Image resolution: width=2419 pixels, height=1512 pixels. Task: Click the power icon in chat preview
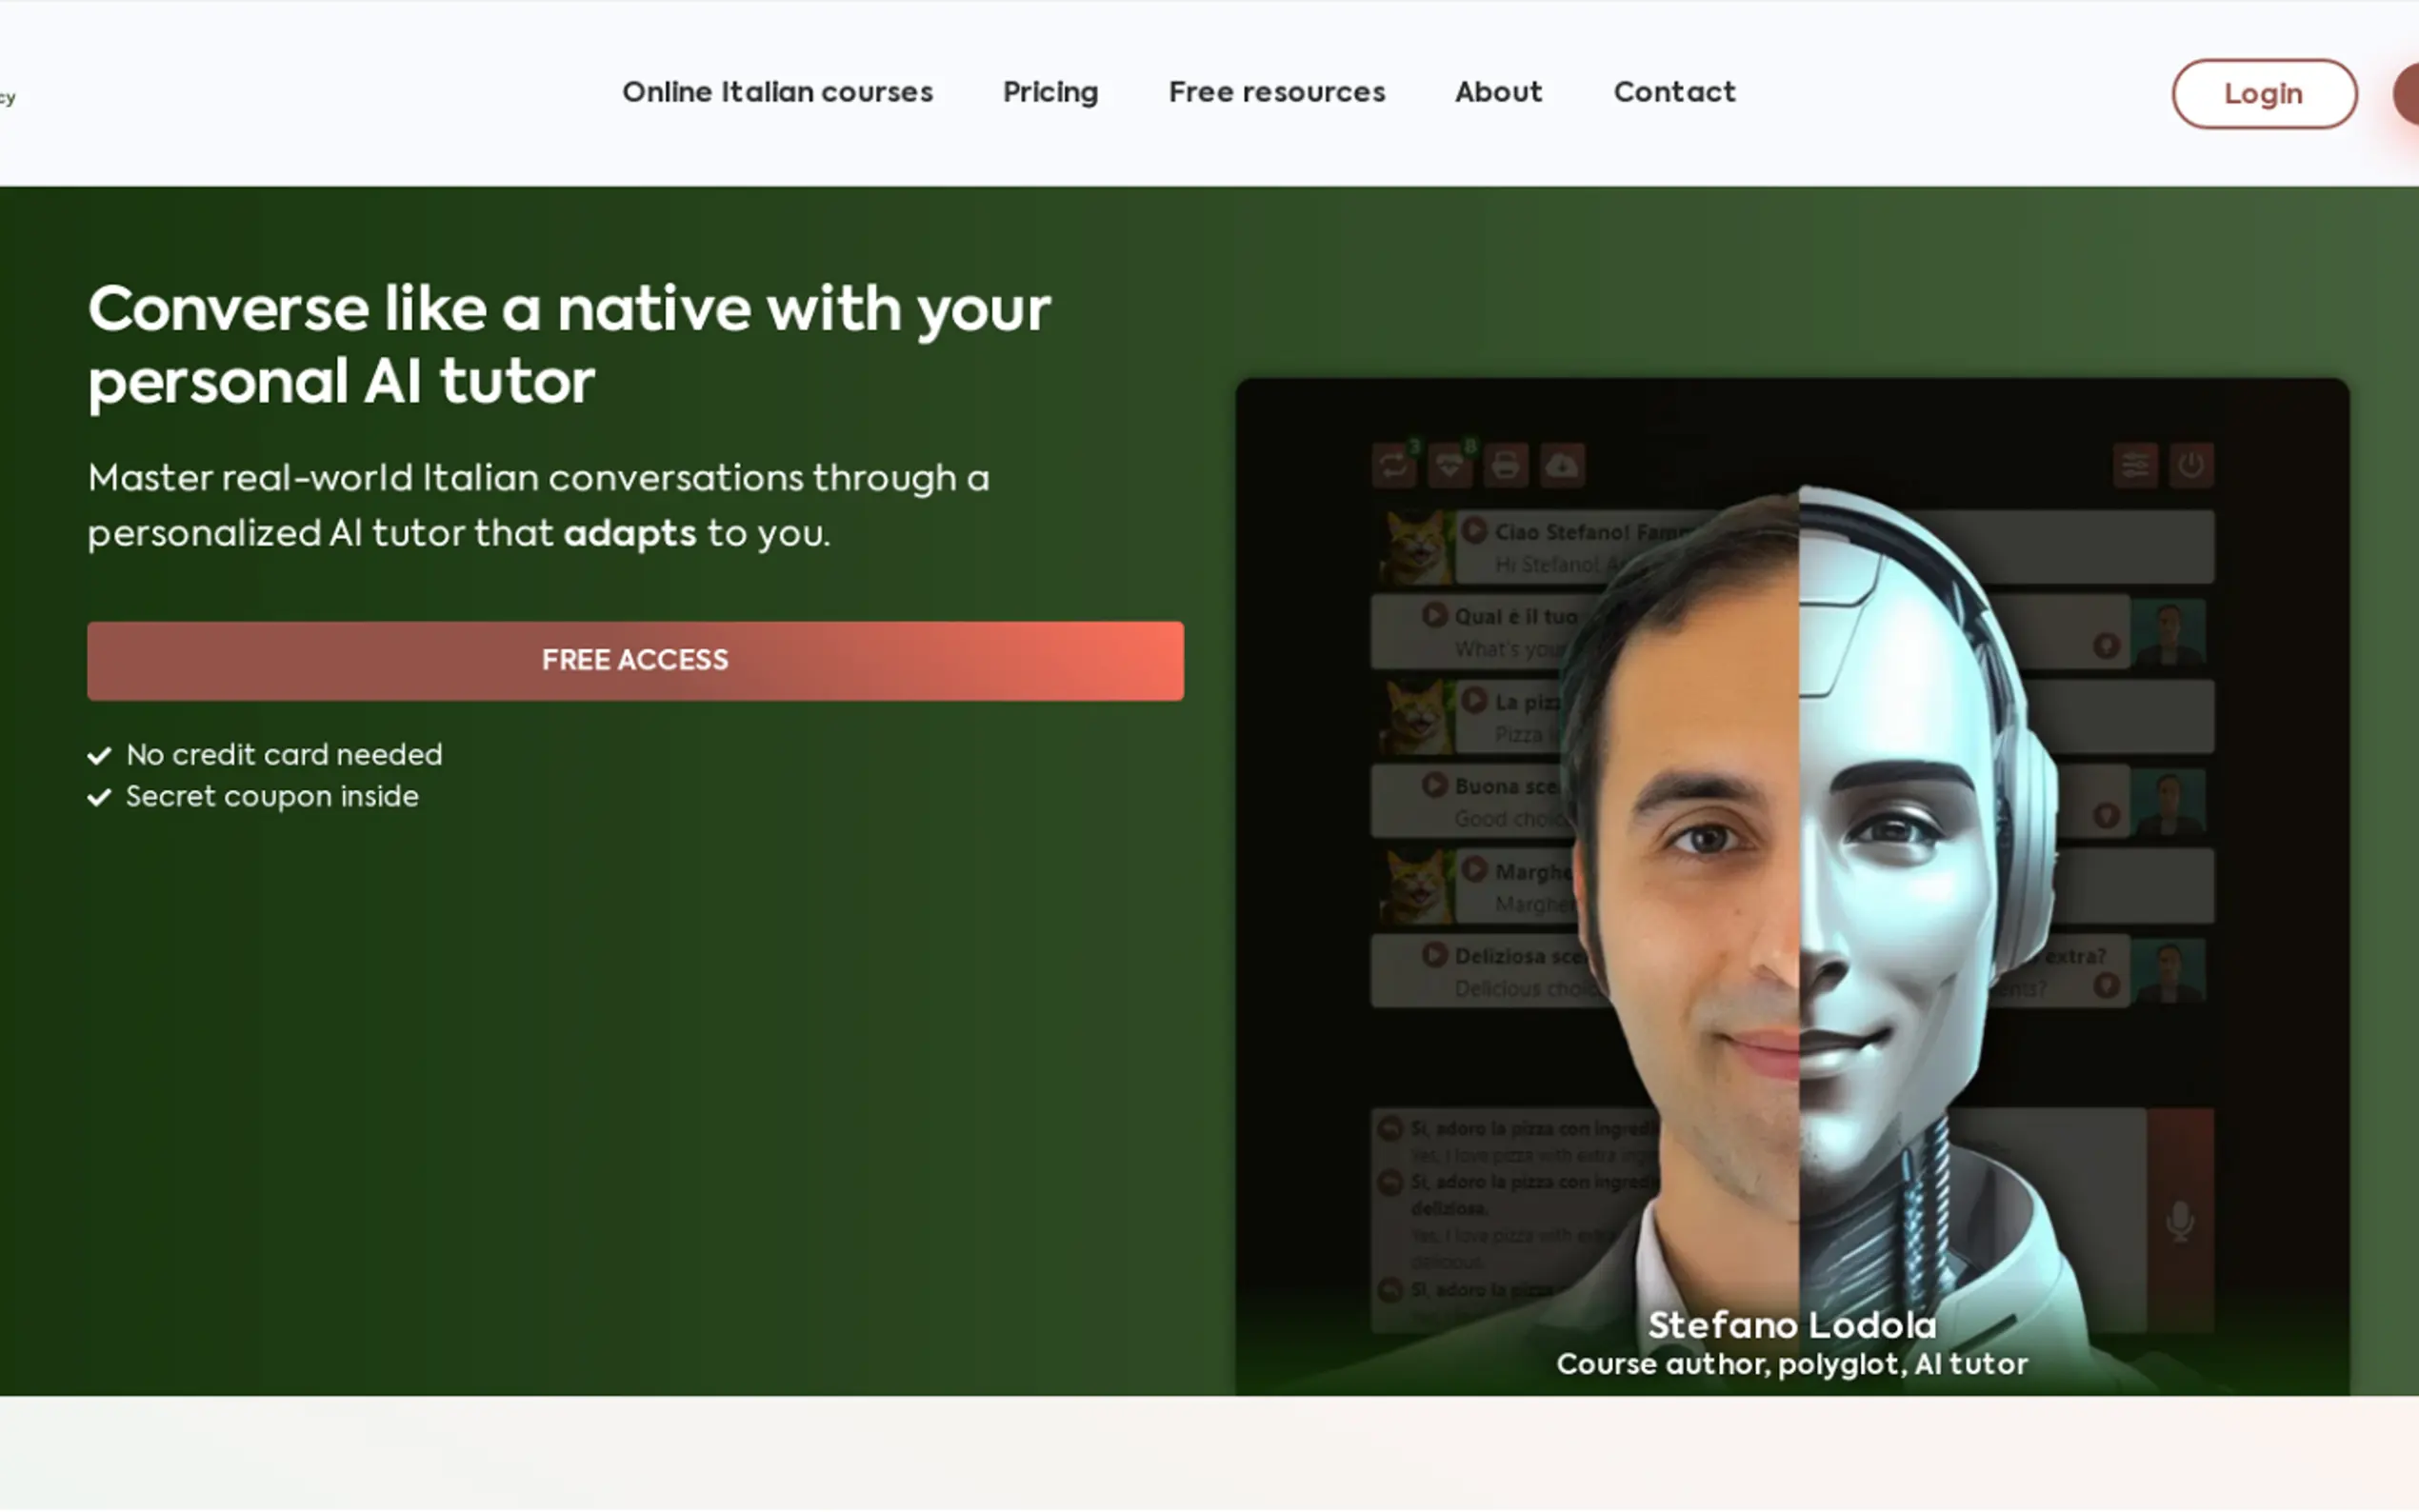point(2191,466)
